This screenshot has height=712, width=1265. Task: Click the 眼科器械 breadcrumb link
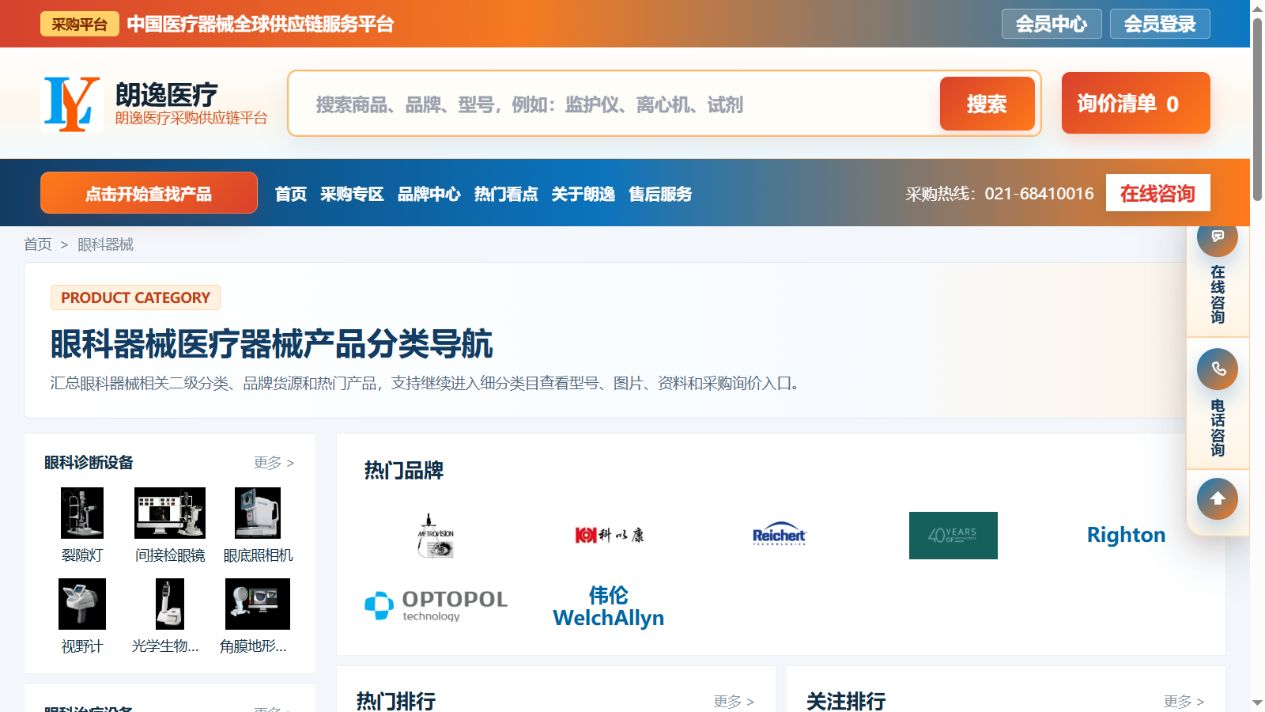click(105, 244)
